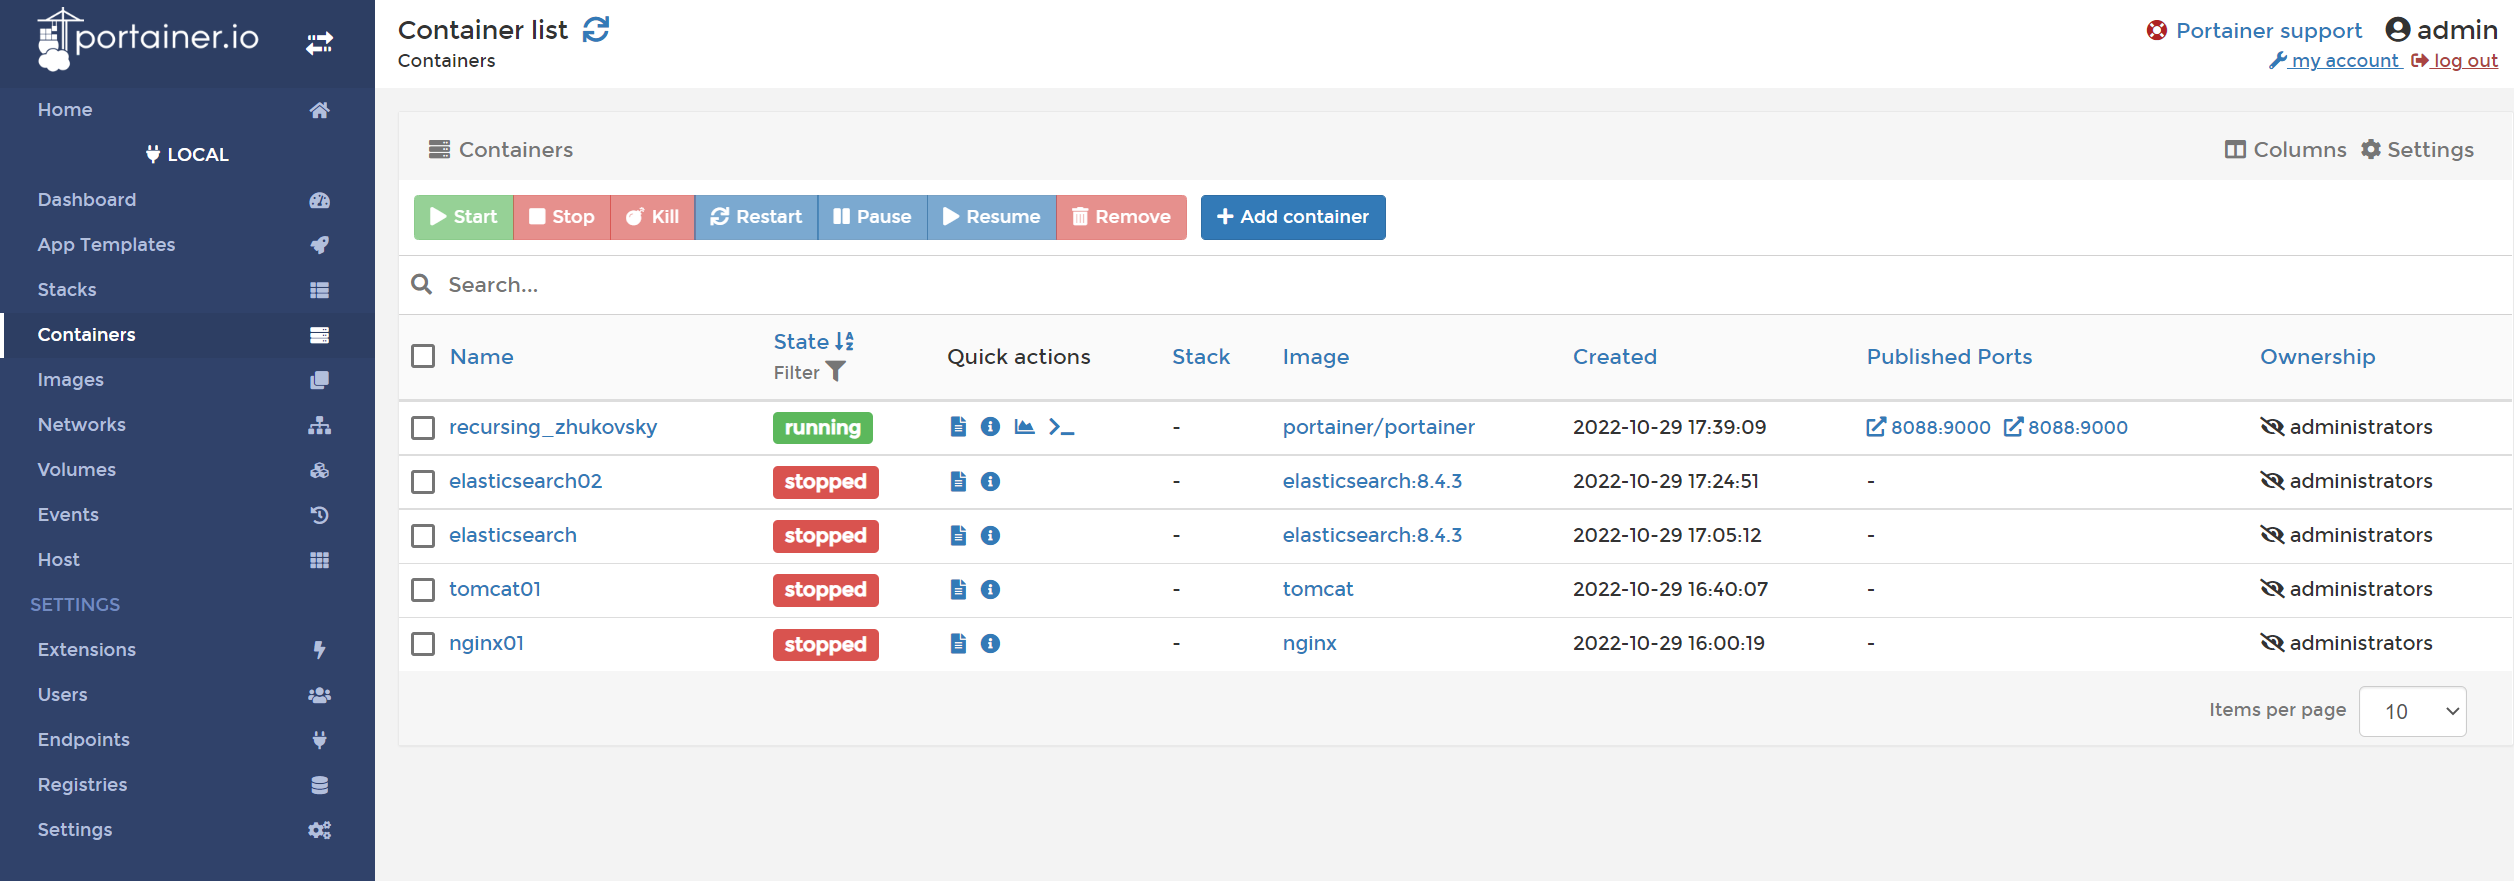Sort by State using the sort icon

click(x=844, y=341)
